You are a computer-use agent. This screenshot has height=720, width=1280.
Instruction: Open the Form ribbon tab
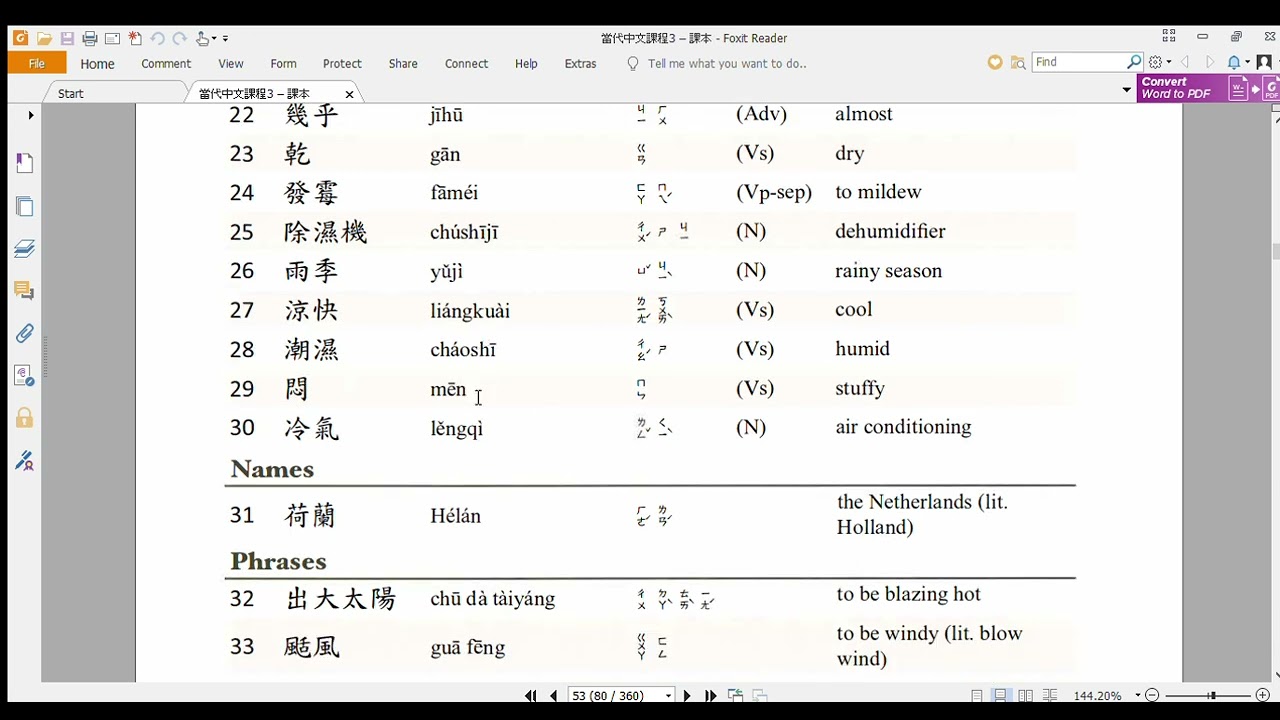(283, 64)
